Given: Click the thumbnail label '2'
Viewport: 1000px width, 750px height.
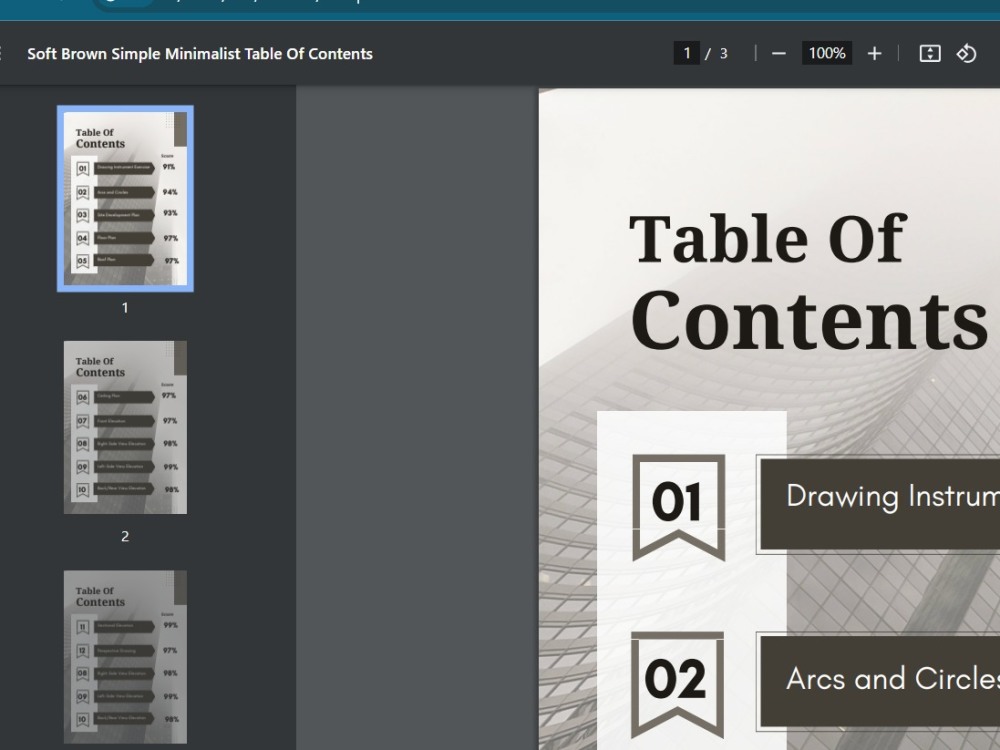Looking at the screenshot, I should coord(125,536).
